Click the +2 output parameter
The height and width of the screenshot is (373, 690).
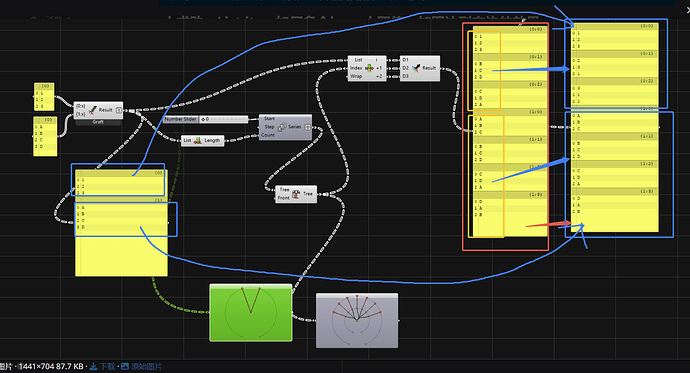click(379, 77)
